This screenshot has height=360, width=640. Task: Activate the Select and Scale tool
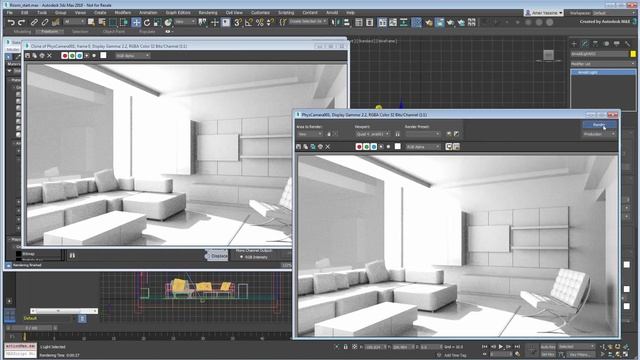tap(157, 22)
